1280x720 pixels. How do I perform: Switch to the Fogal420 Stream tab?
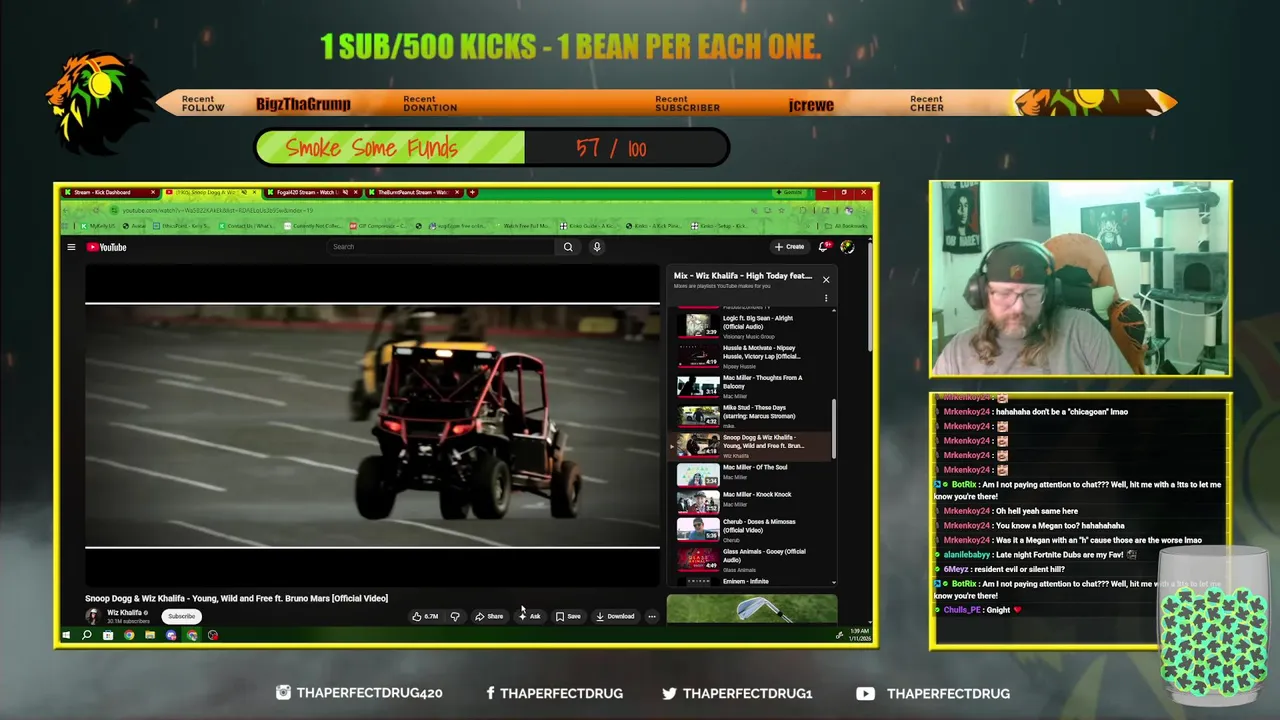click(313, 192)
